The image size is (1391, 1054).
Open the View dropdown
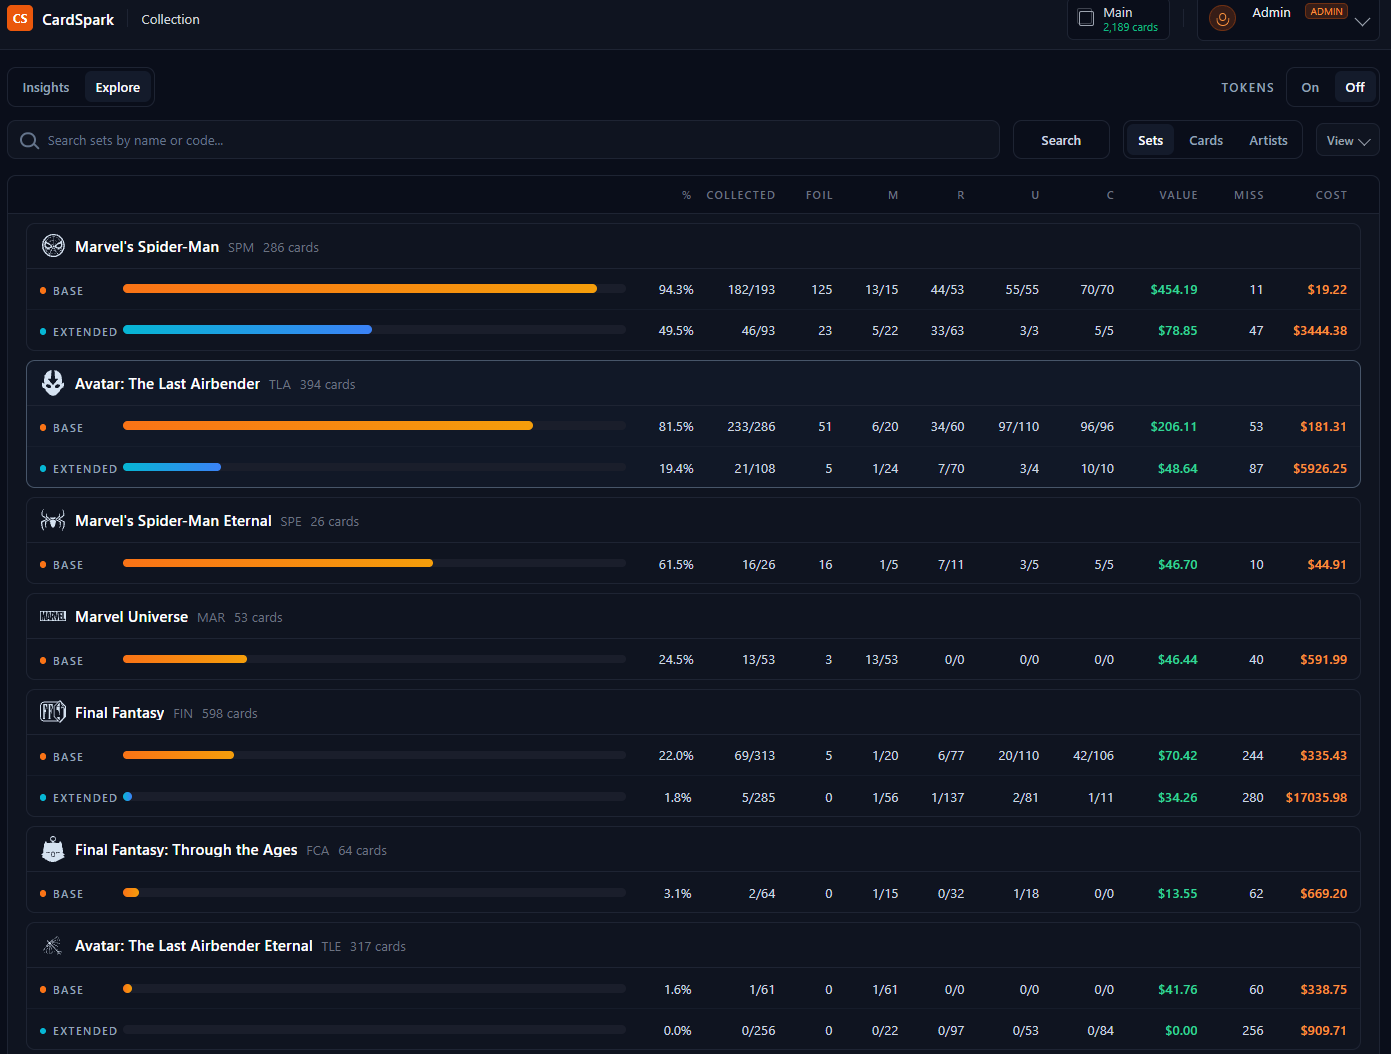(1348, 141)
